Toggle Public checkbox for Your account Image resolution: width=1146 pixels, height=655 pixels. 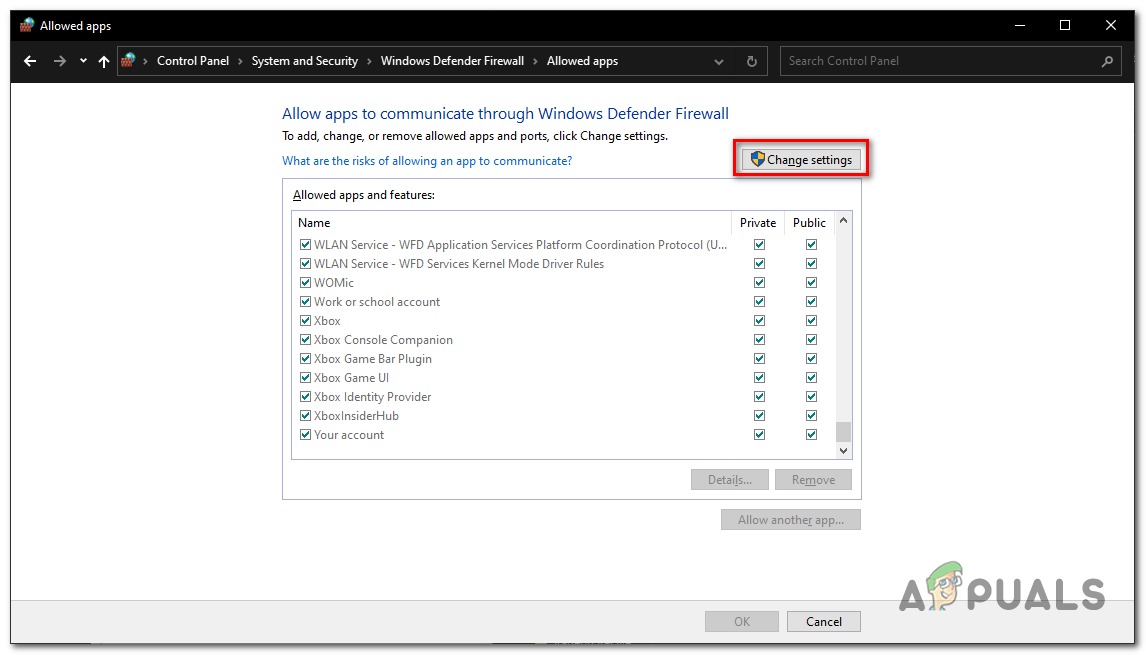coord(811,435)
